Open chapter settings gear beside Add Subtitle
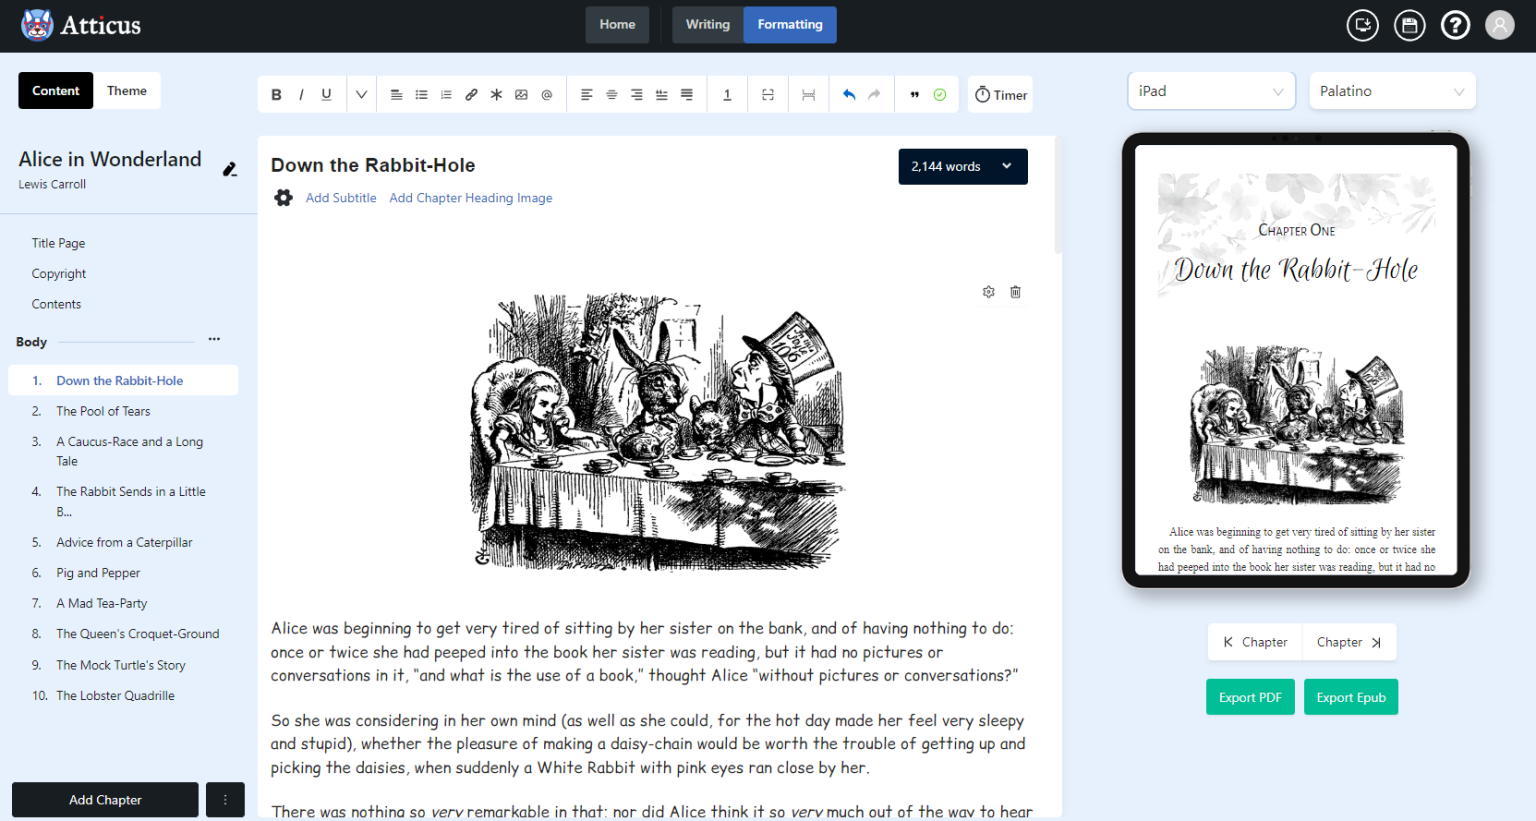Screen dimensions: 1536x821 tap(284, 198)
